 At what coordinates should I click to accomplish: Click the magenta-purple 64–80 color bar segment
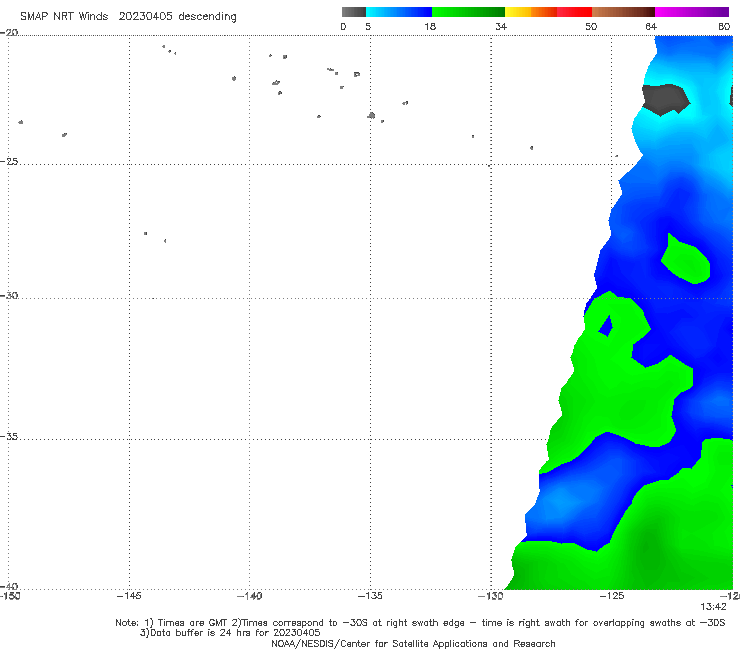coord(692,12)
